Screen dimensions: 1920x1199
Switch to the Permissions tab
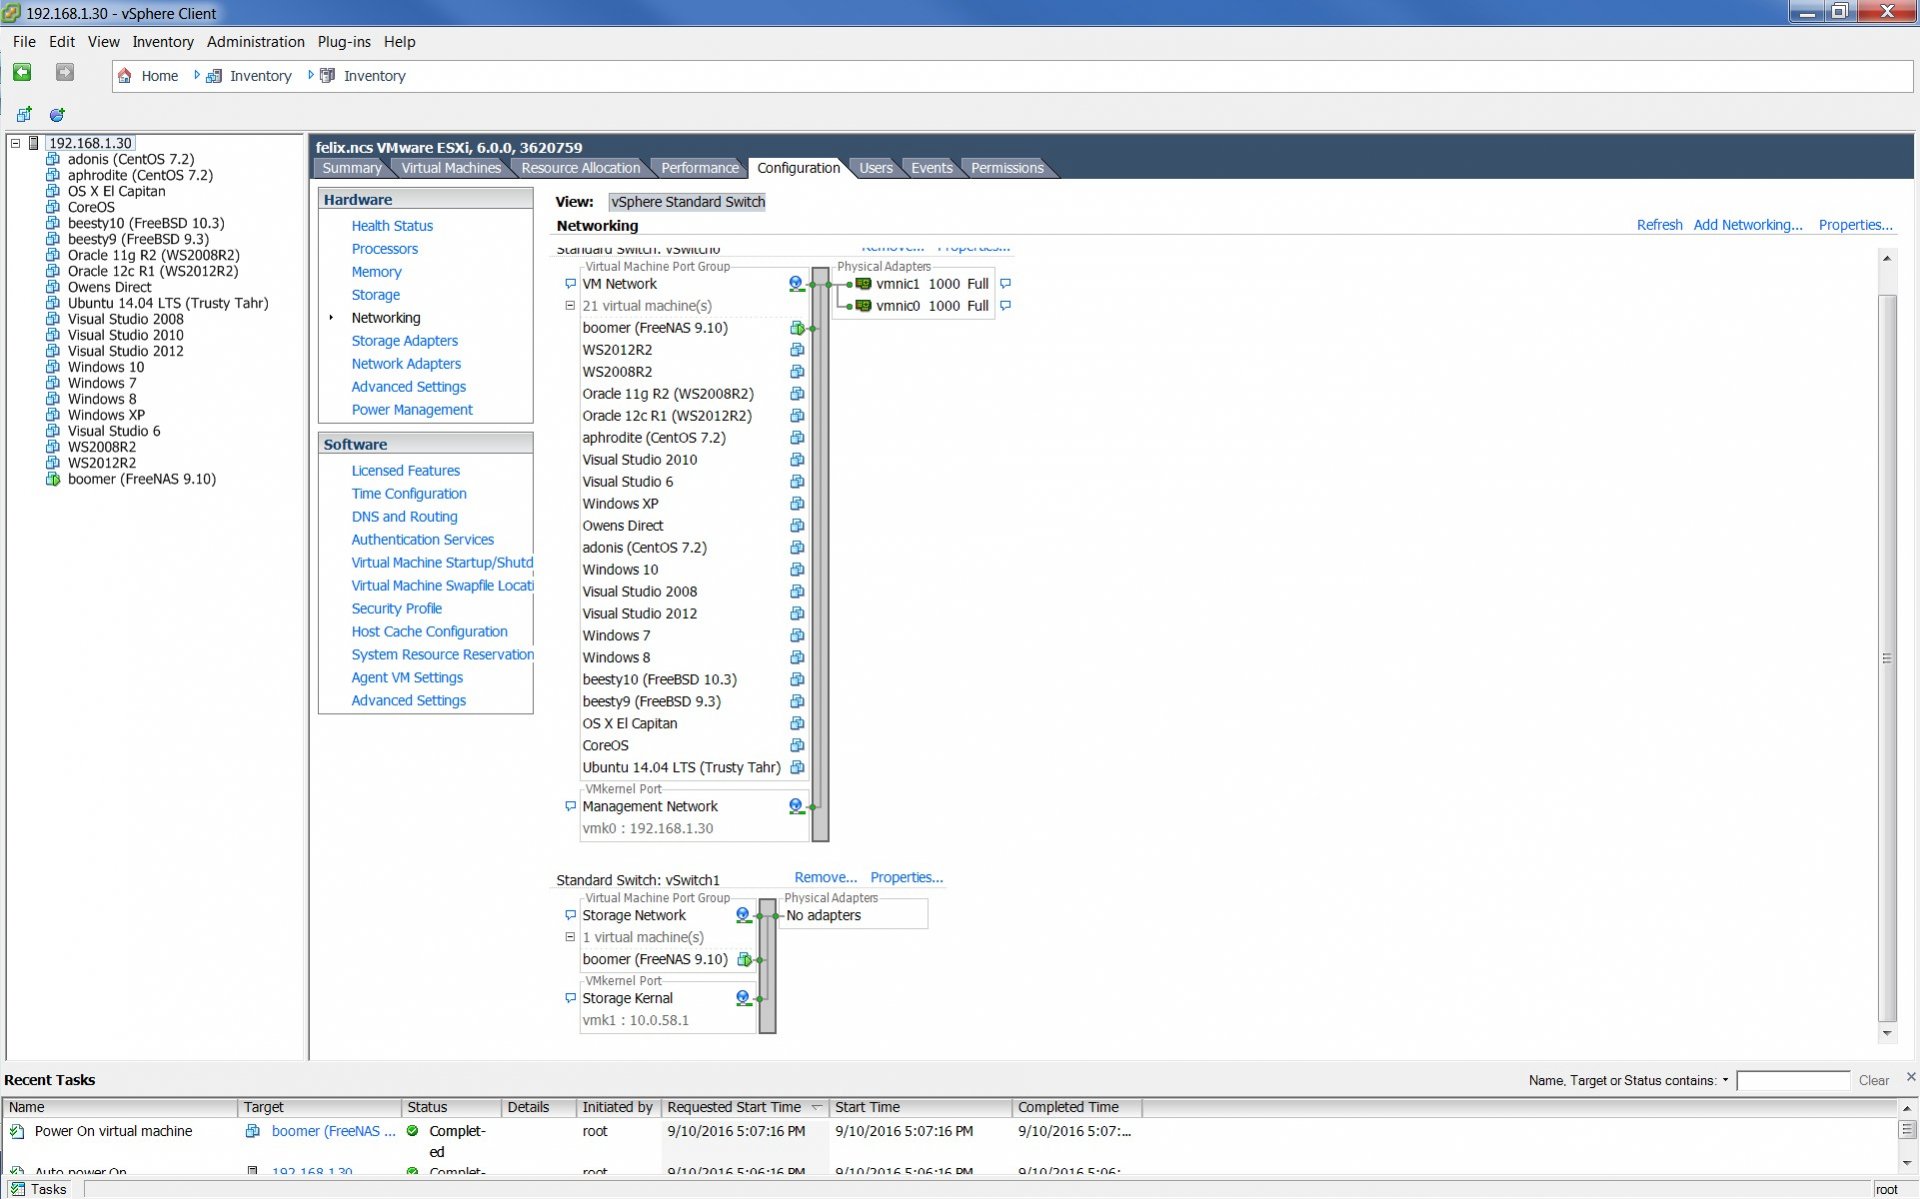(1007, 168)
